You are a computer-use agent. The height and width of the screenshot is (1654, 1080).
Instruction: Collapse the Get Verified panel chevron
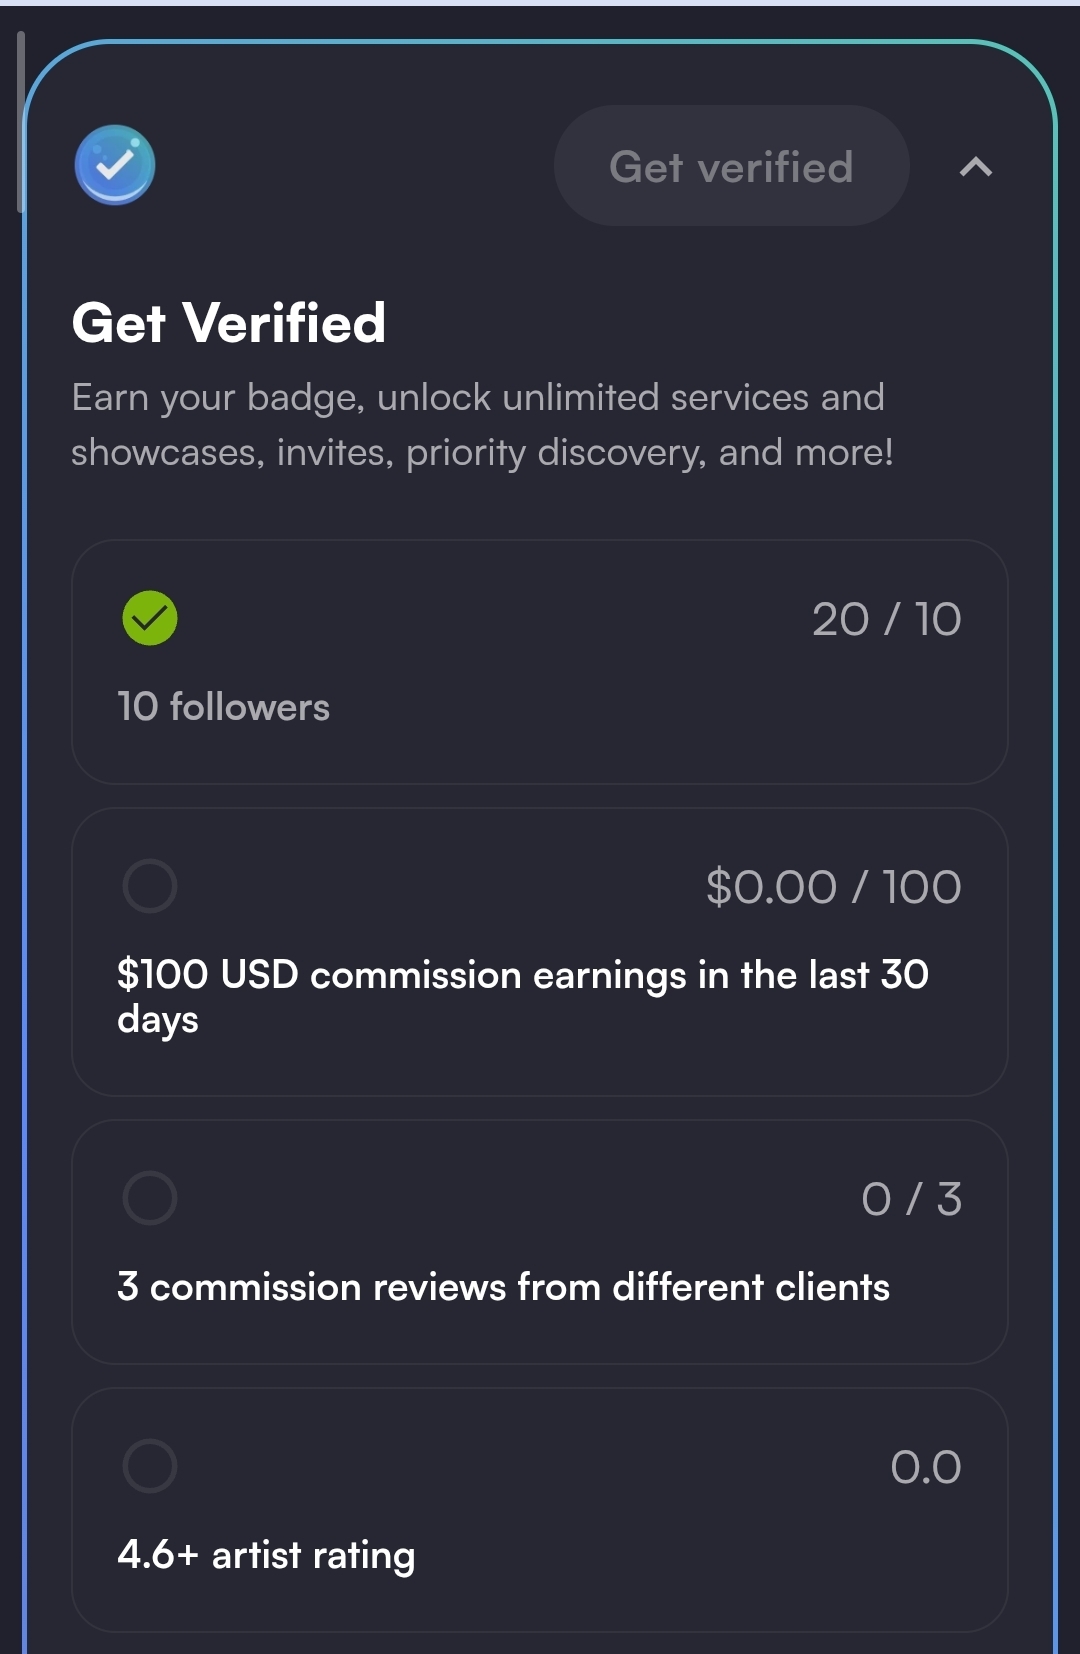tap(975, 167)
